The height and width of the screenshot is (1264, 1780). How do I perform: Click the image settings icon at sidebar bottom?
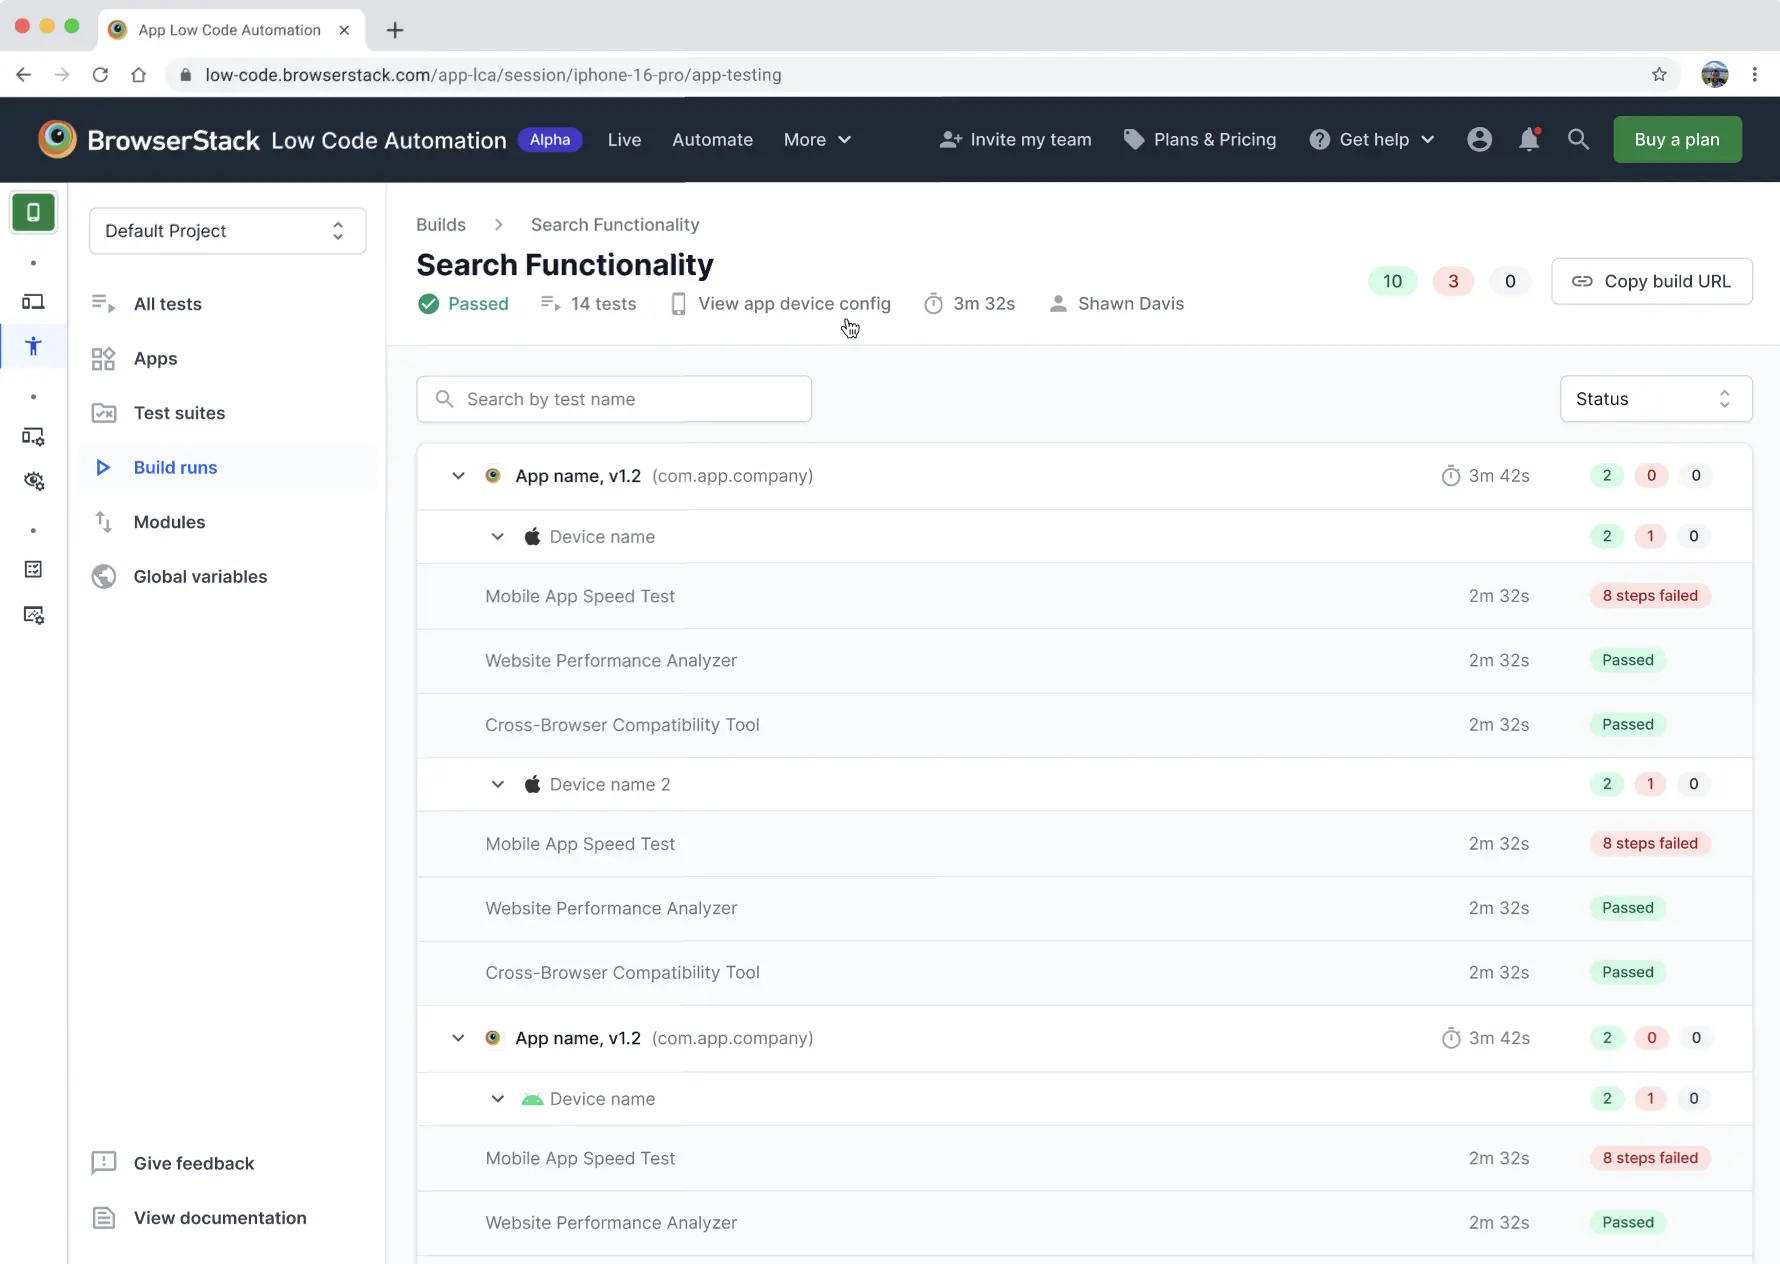click(x=33, y=614)
